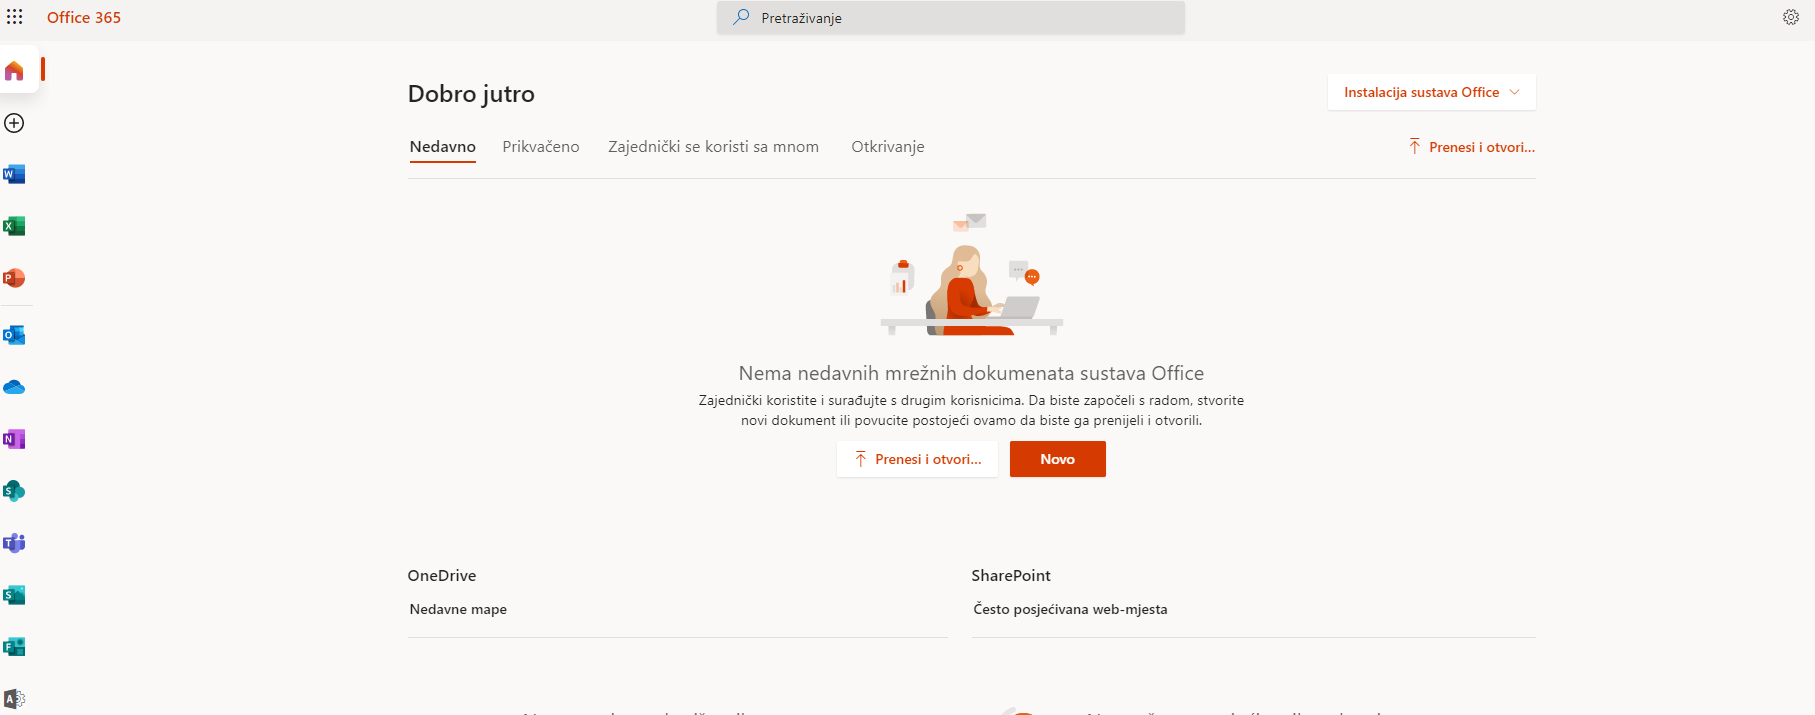Launch PowerPoint from the sidebar

[14, 278]
